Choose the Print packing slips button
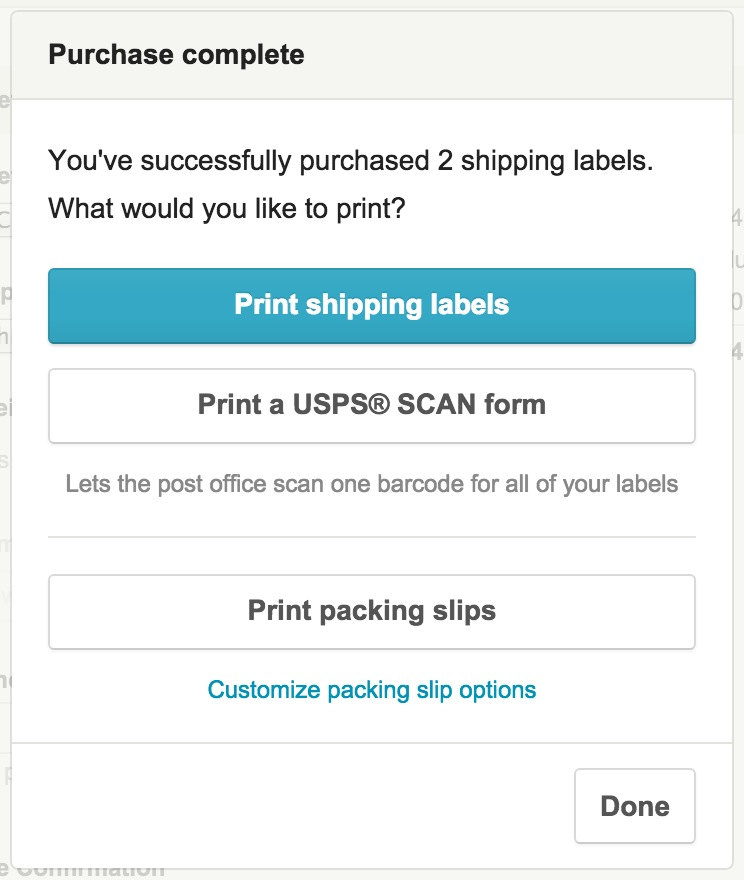 [x=371, y=612]
